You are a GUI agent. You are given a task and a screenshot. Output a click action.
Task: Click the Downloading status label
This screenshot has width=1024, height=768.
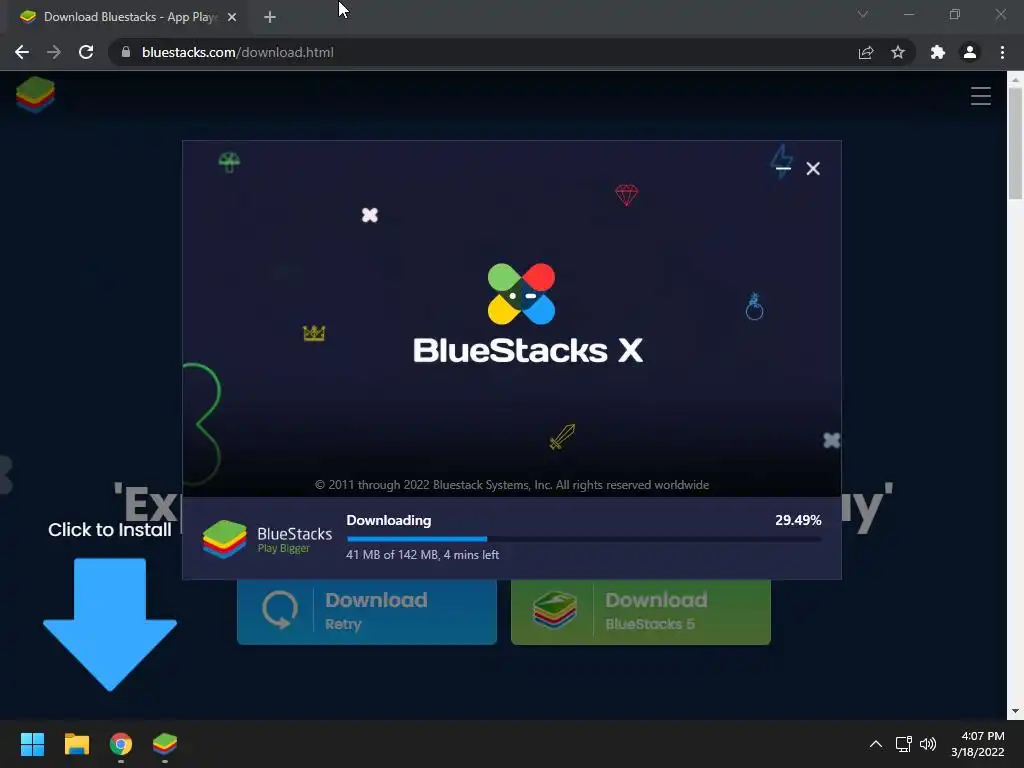click(x=389, y=520)
